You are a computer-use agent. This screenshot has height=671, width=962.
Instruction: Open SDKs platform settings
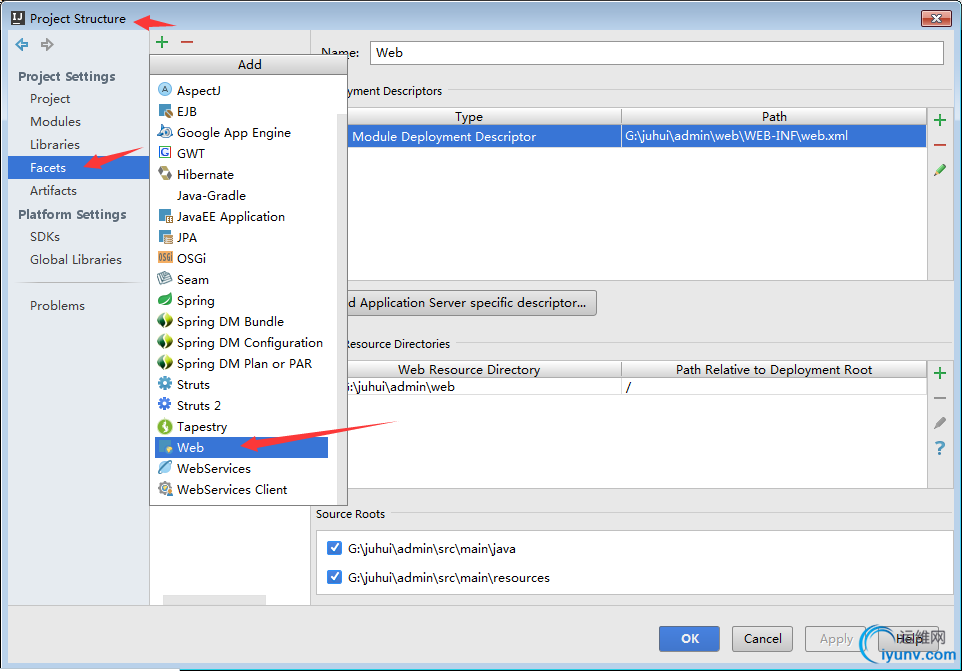point(45,237)
